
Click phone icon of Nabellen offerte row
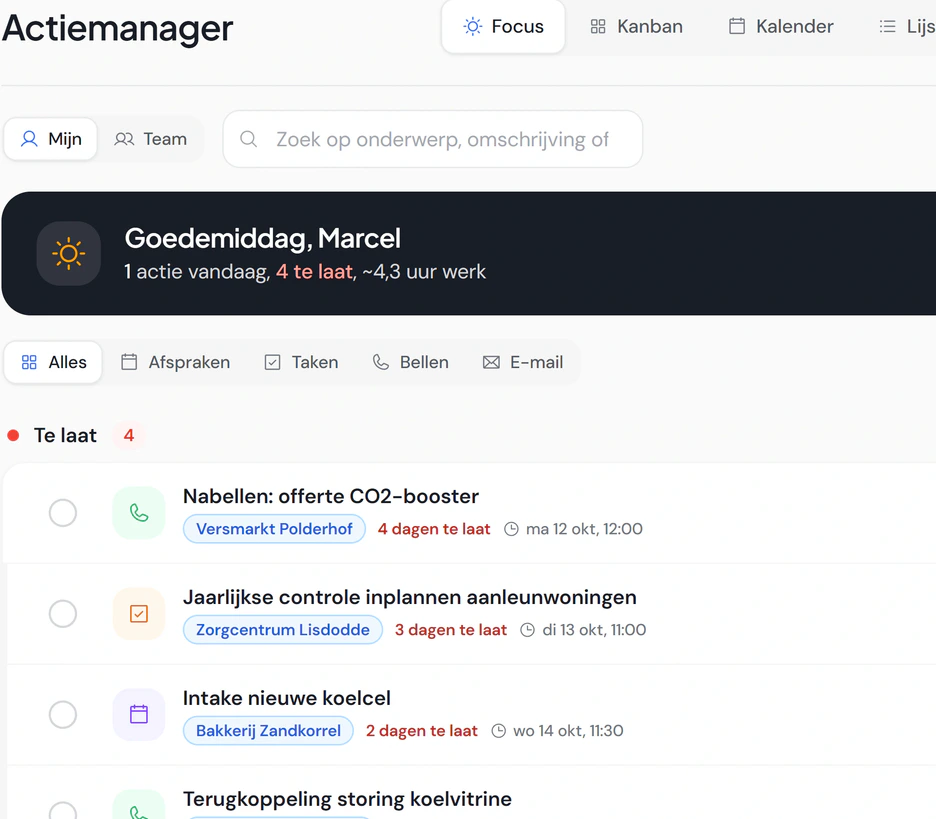[139, 513]
